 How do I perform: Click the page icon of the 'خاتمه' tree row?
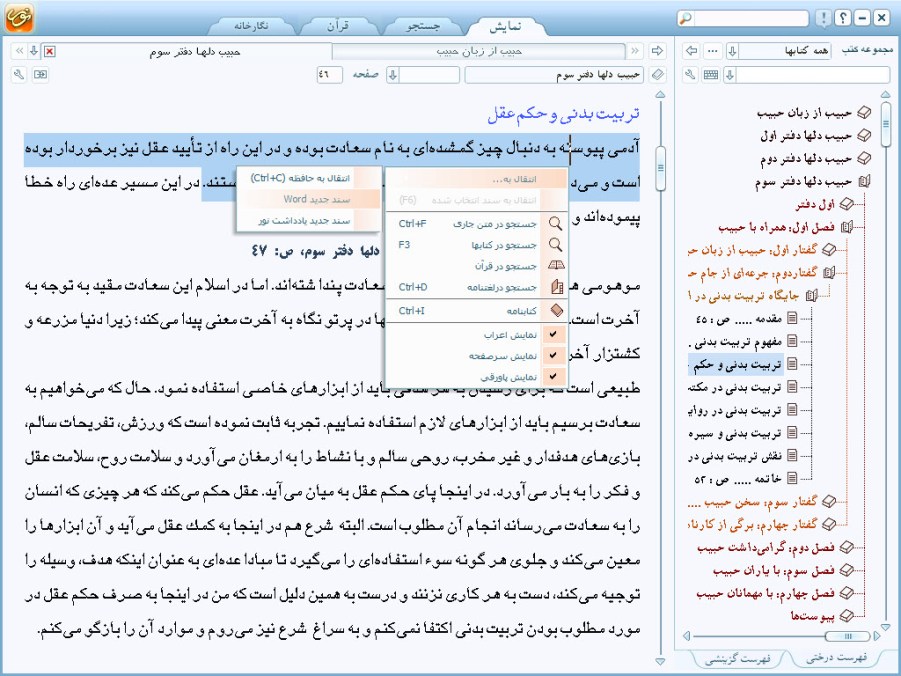792,478
